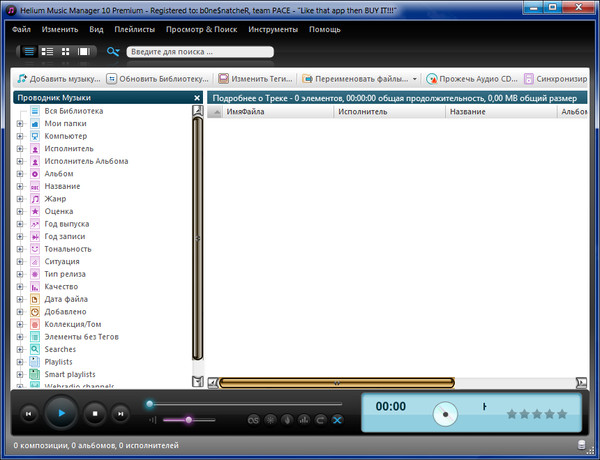Click the Год записи tree icon

pyautogui.click(x=35, y=237)
